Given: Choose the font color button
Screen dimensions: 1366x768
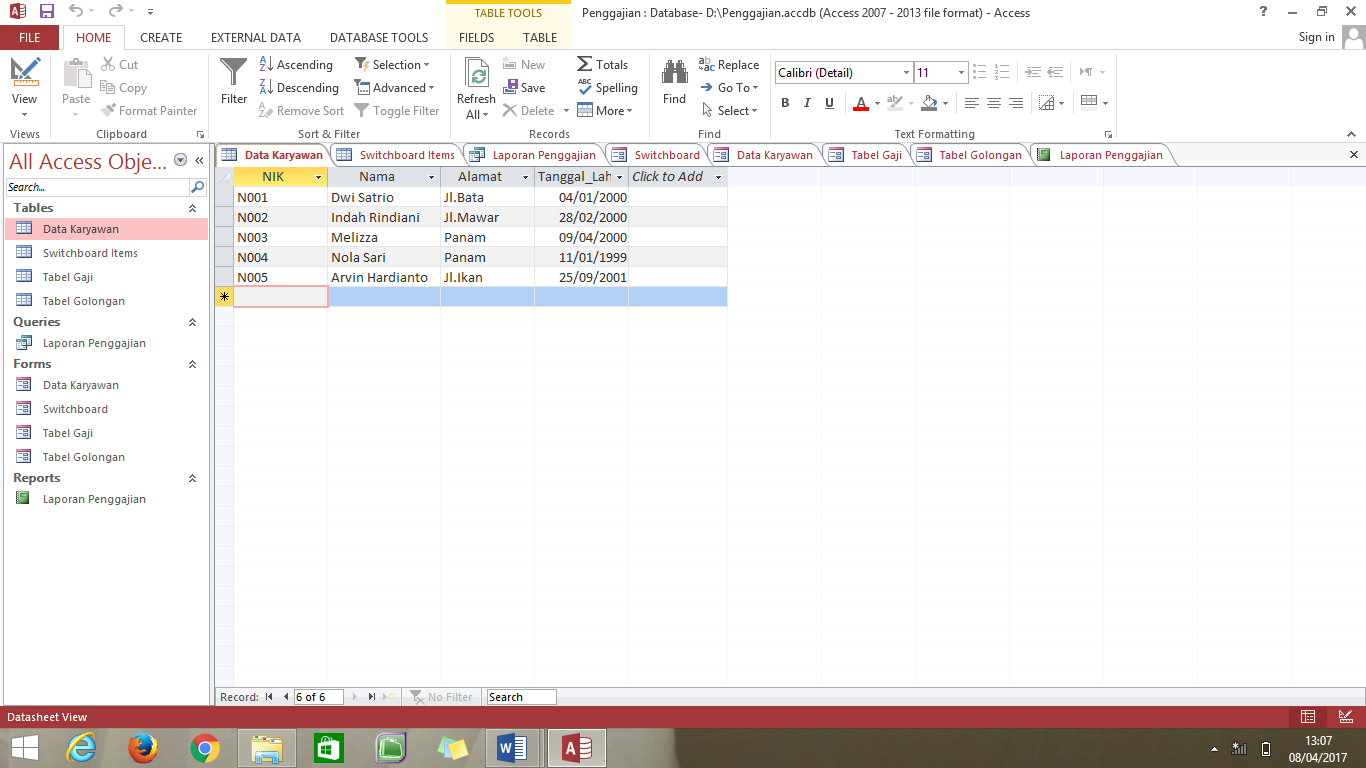Looking at the screenshot, I should [861, 103].
